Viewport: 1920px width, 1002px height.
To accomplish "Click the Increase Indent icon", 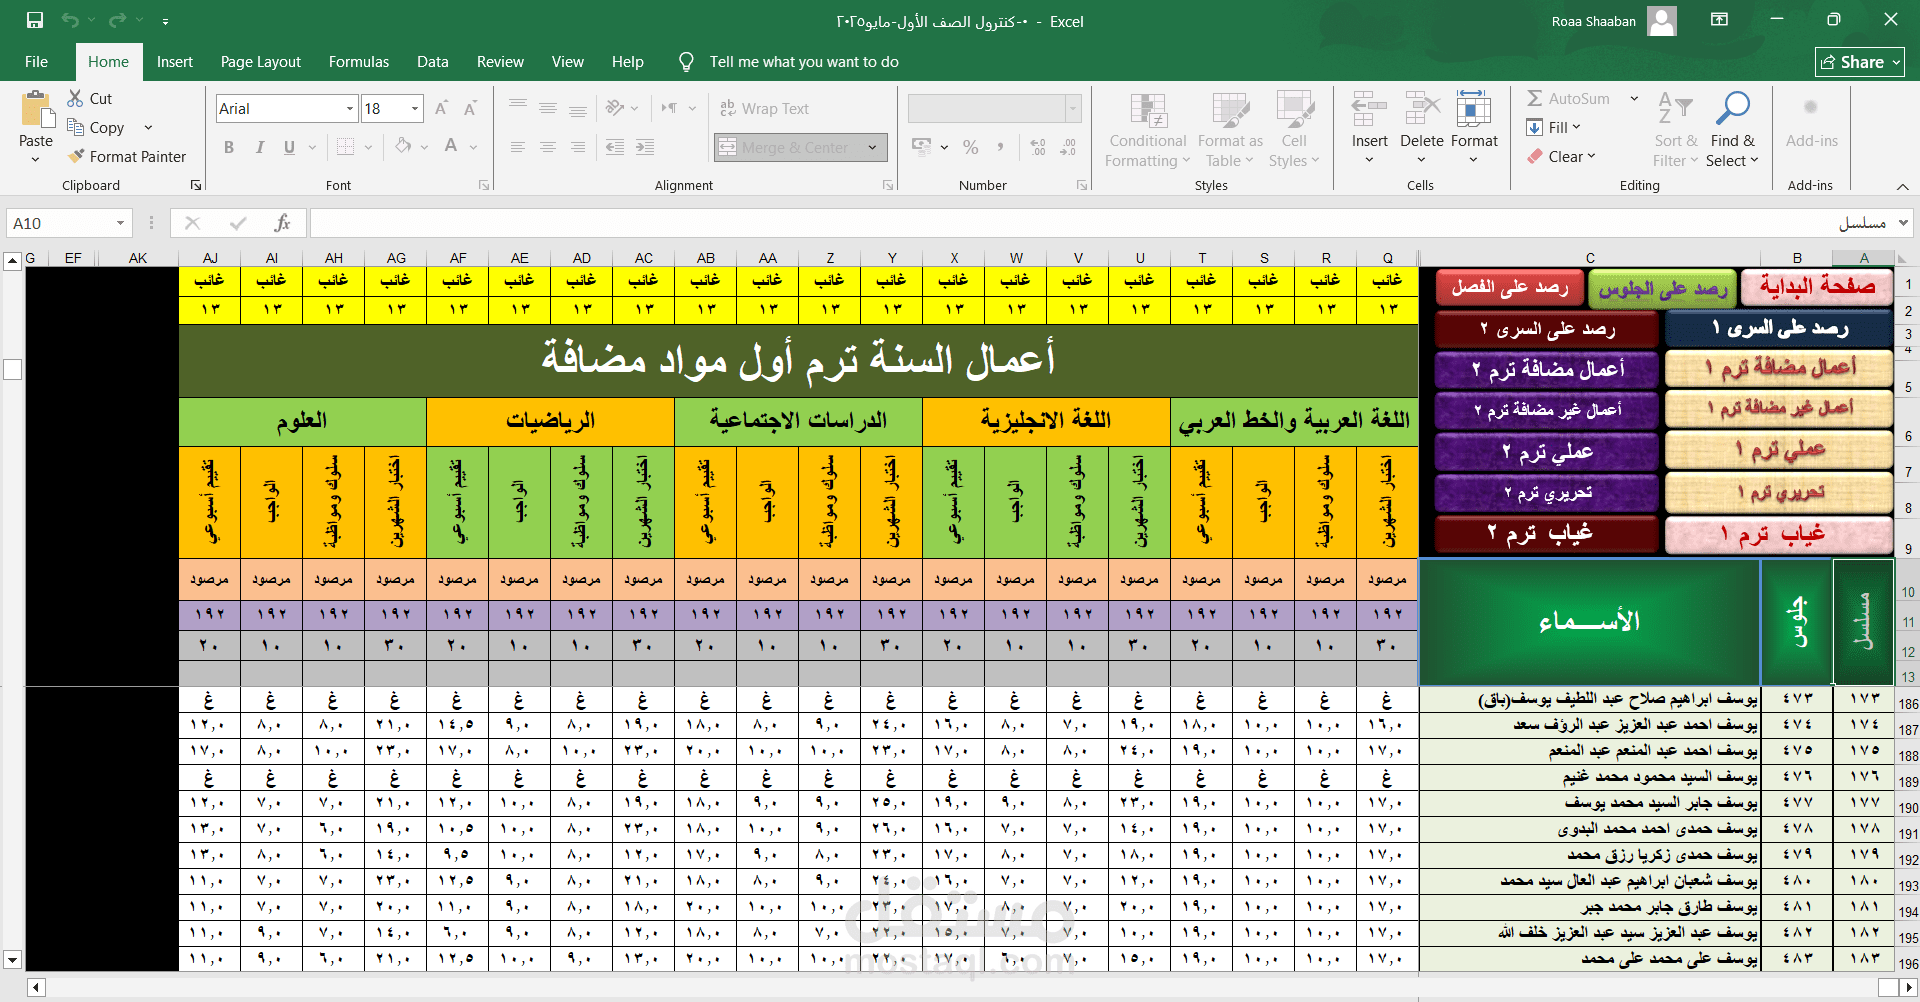I will pos(645,147).
